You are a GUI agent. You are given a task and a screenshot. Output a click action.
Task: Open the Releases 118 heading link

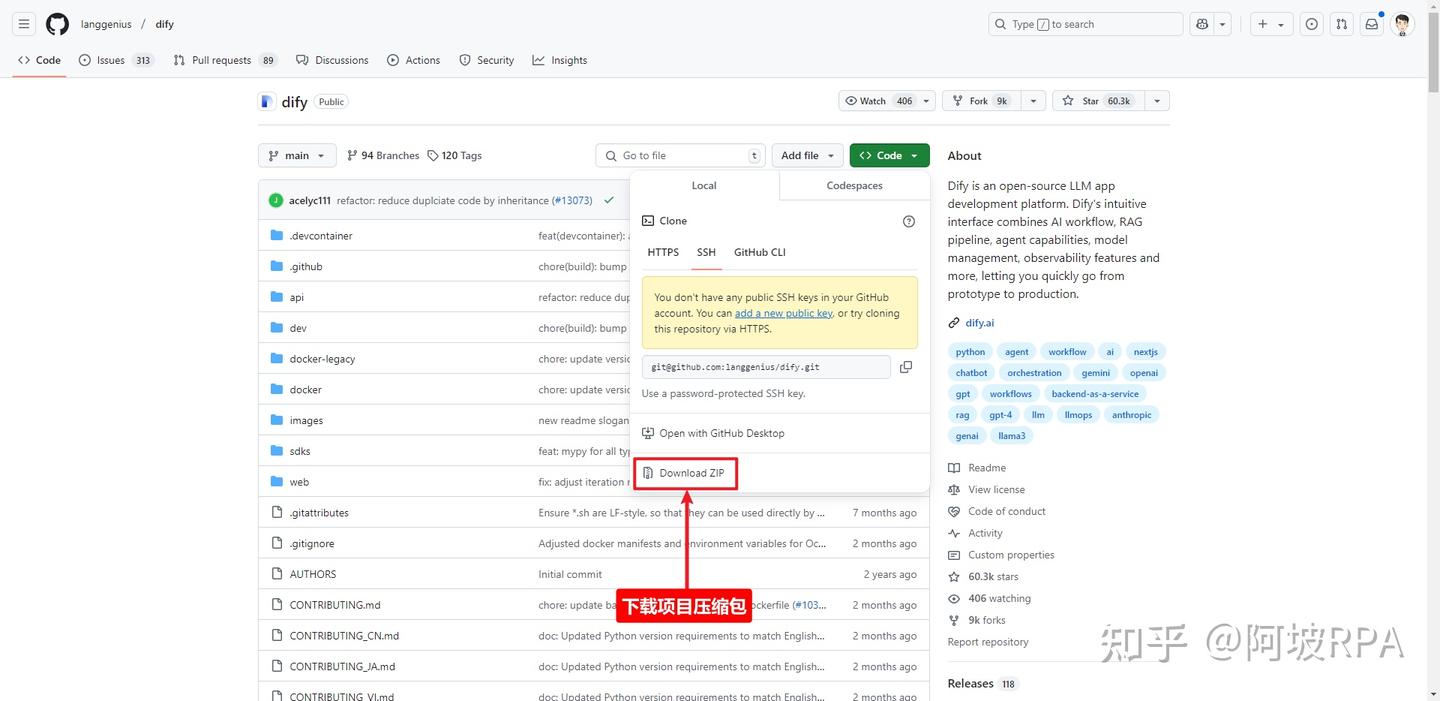pyautogui.click(x=981, y=684)
